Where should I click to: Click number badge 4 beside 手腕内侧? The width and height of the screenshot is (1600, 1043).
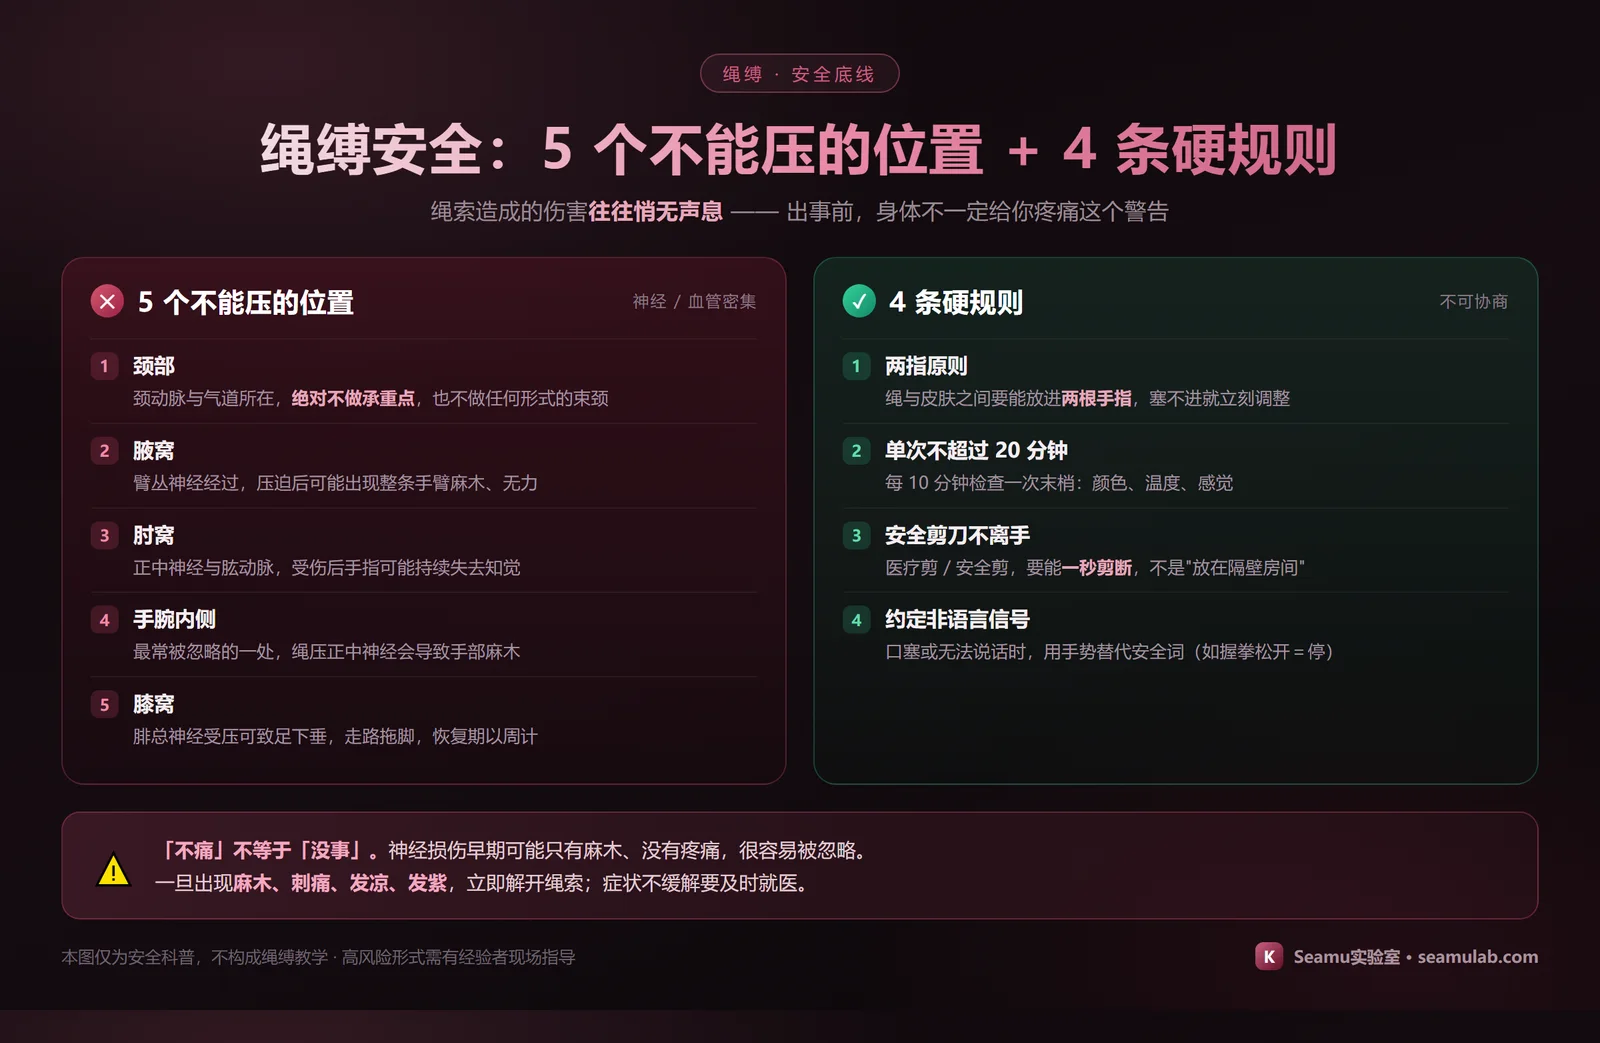(x=104, y=620)
